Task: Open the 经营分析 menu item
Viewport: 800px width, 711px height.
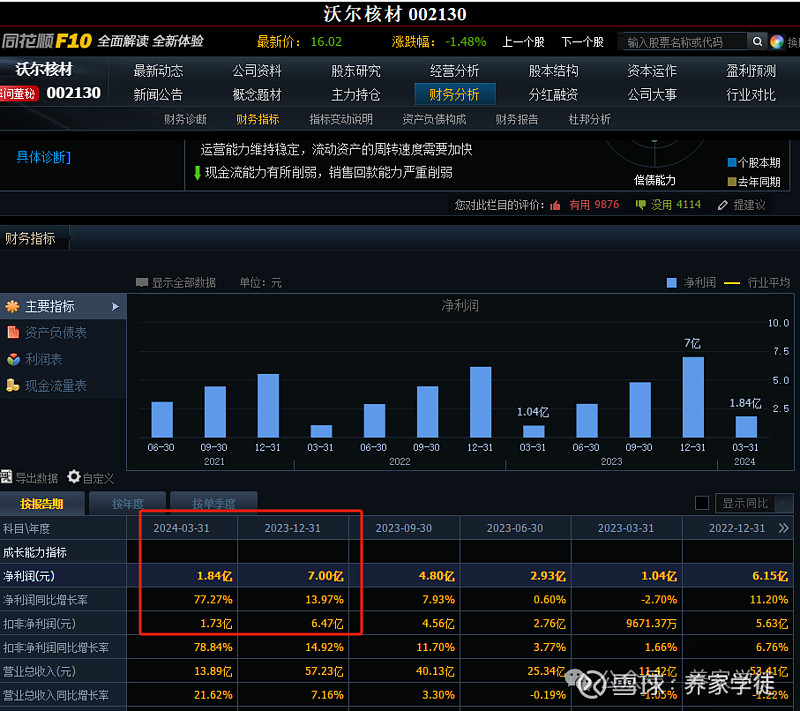Action: 455,71
